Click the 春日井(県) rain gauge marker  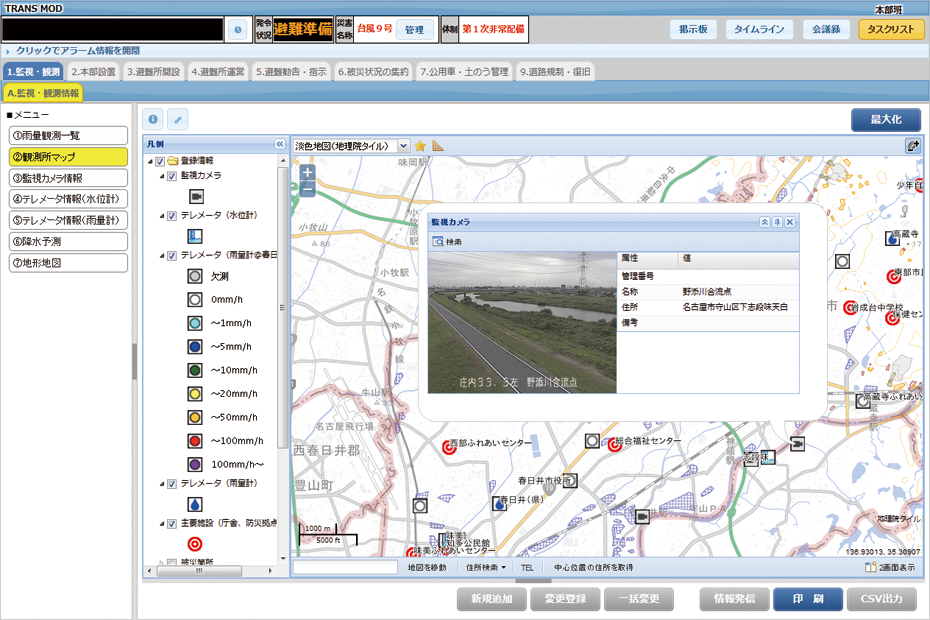coord(499,503)
